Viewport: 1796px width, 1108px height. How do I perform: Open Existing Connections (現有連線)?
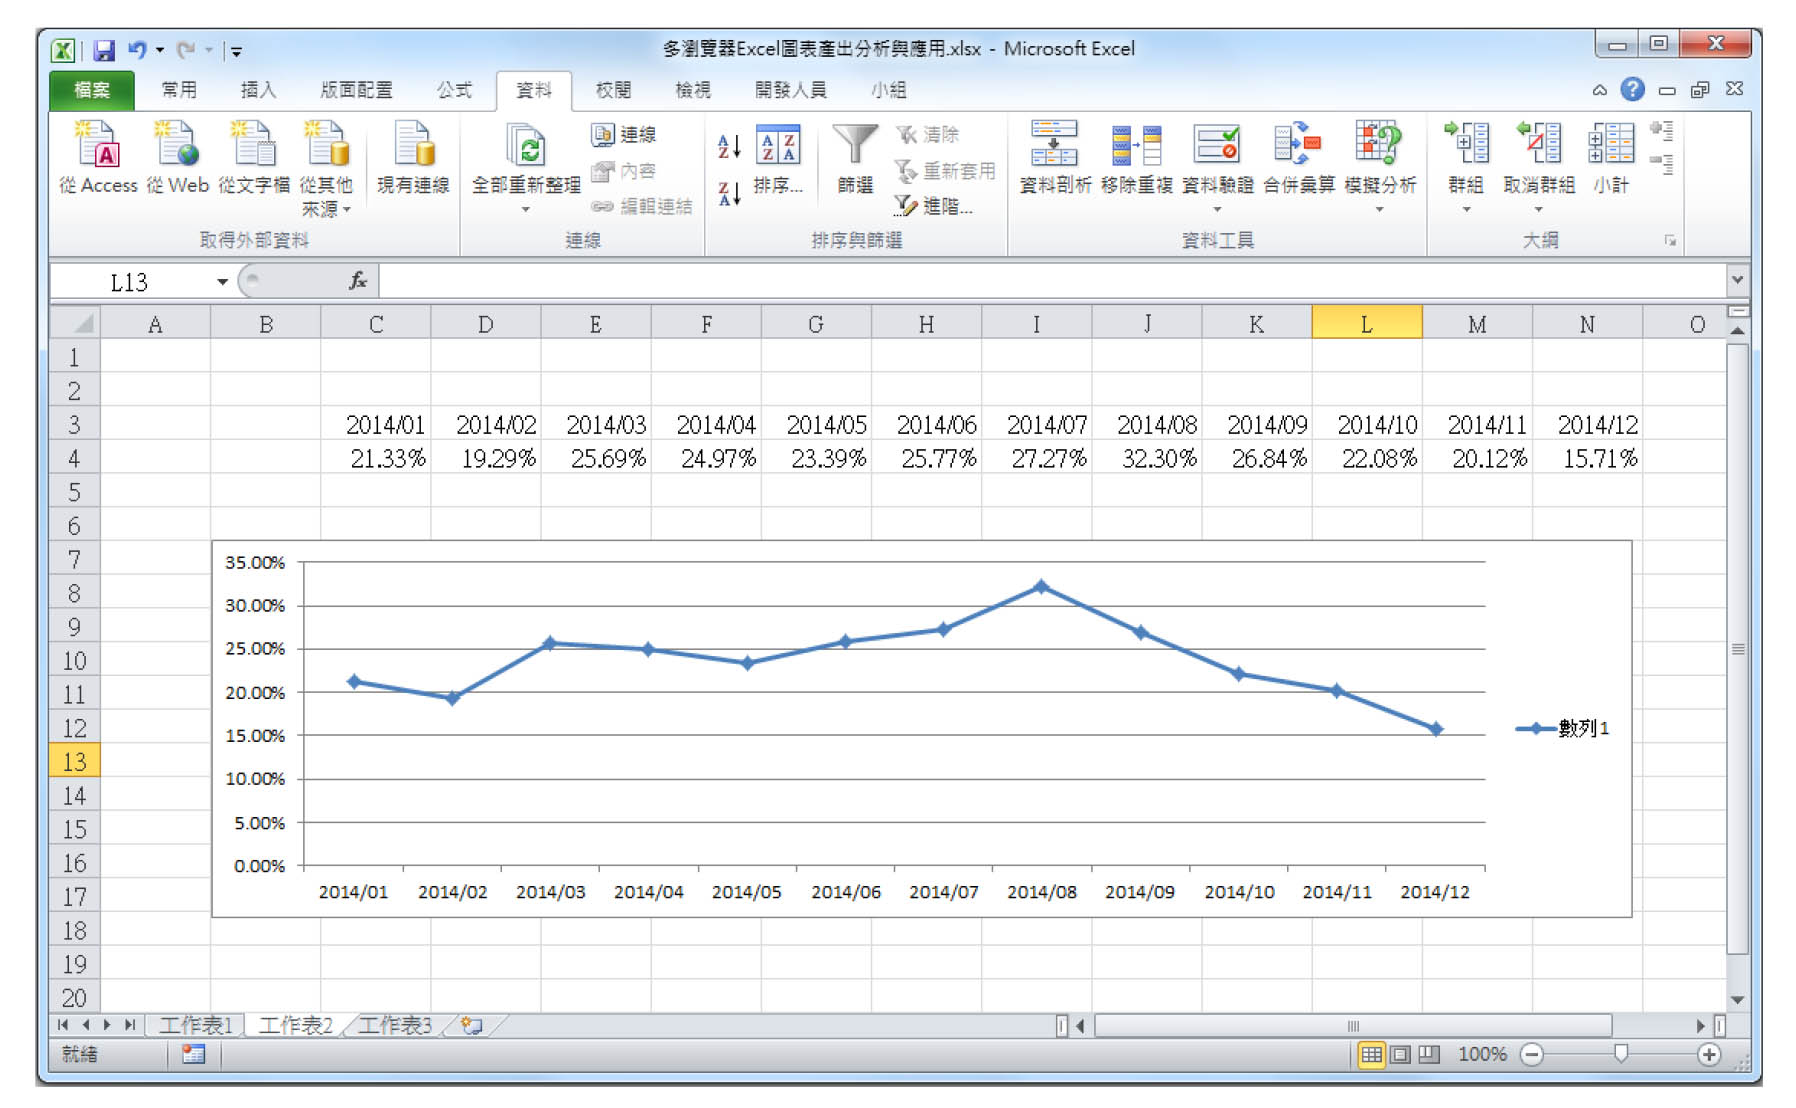tap(413, 157)
